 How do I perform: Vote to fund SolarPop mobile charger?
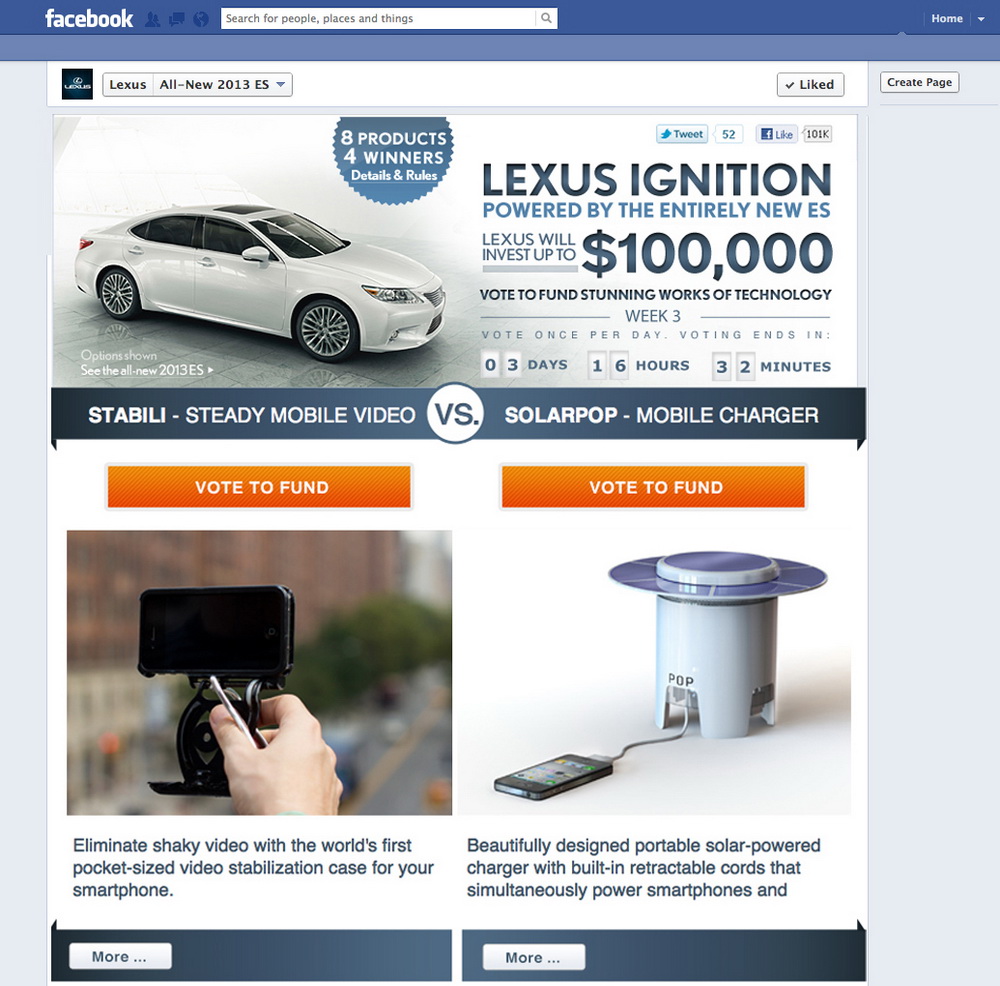tap(654, 487)
